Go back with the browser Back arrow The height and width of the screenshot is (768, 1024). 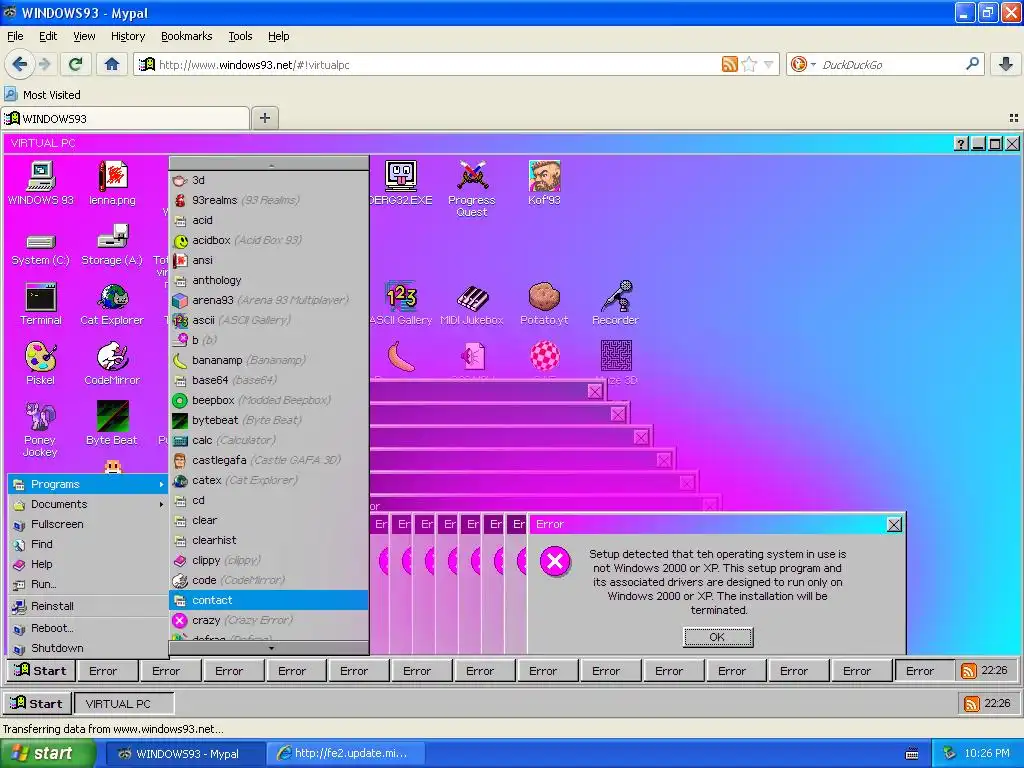20,64
